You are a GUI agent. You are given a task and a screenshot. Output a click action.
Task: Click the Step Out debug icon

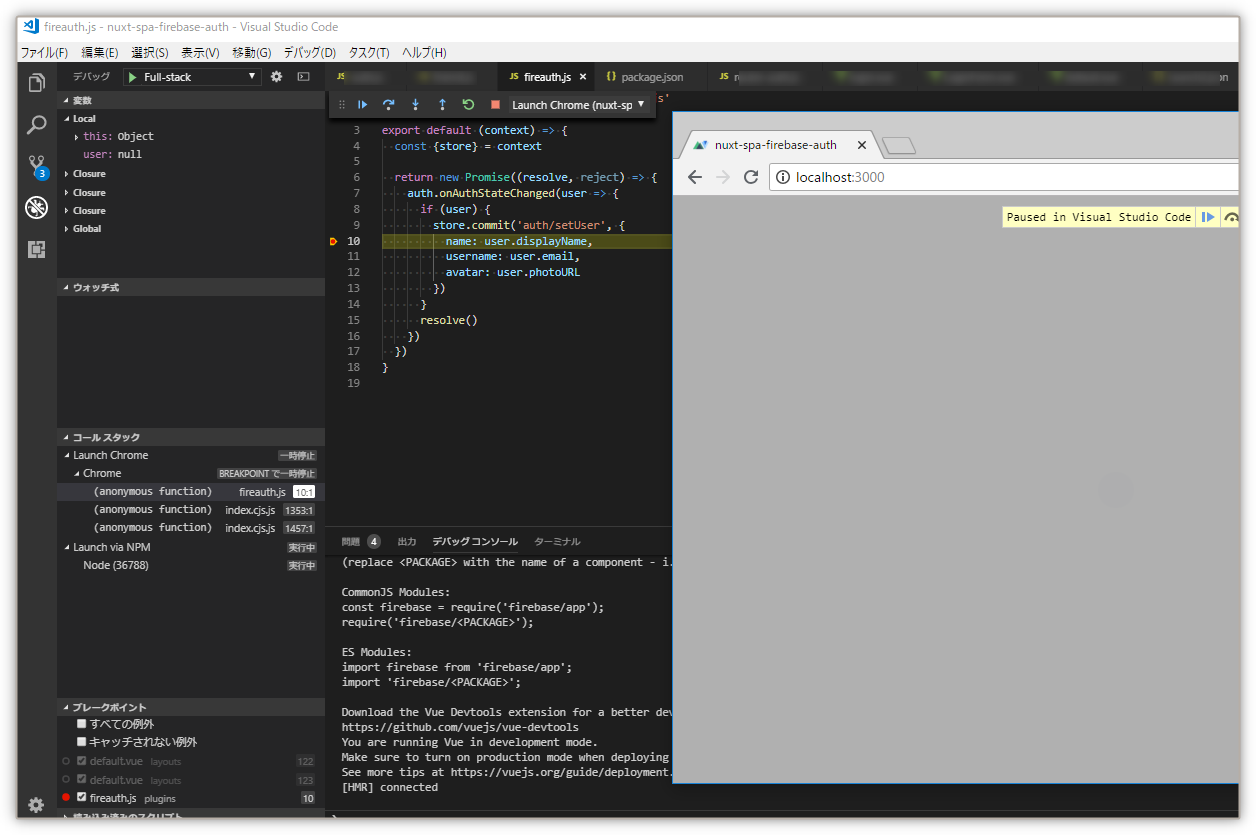441,104
